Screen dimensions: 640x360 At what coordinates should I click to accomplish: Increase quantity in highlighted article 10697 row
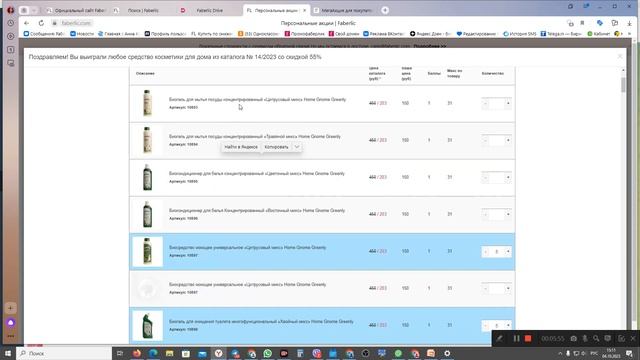coord(508,251)
